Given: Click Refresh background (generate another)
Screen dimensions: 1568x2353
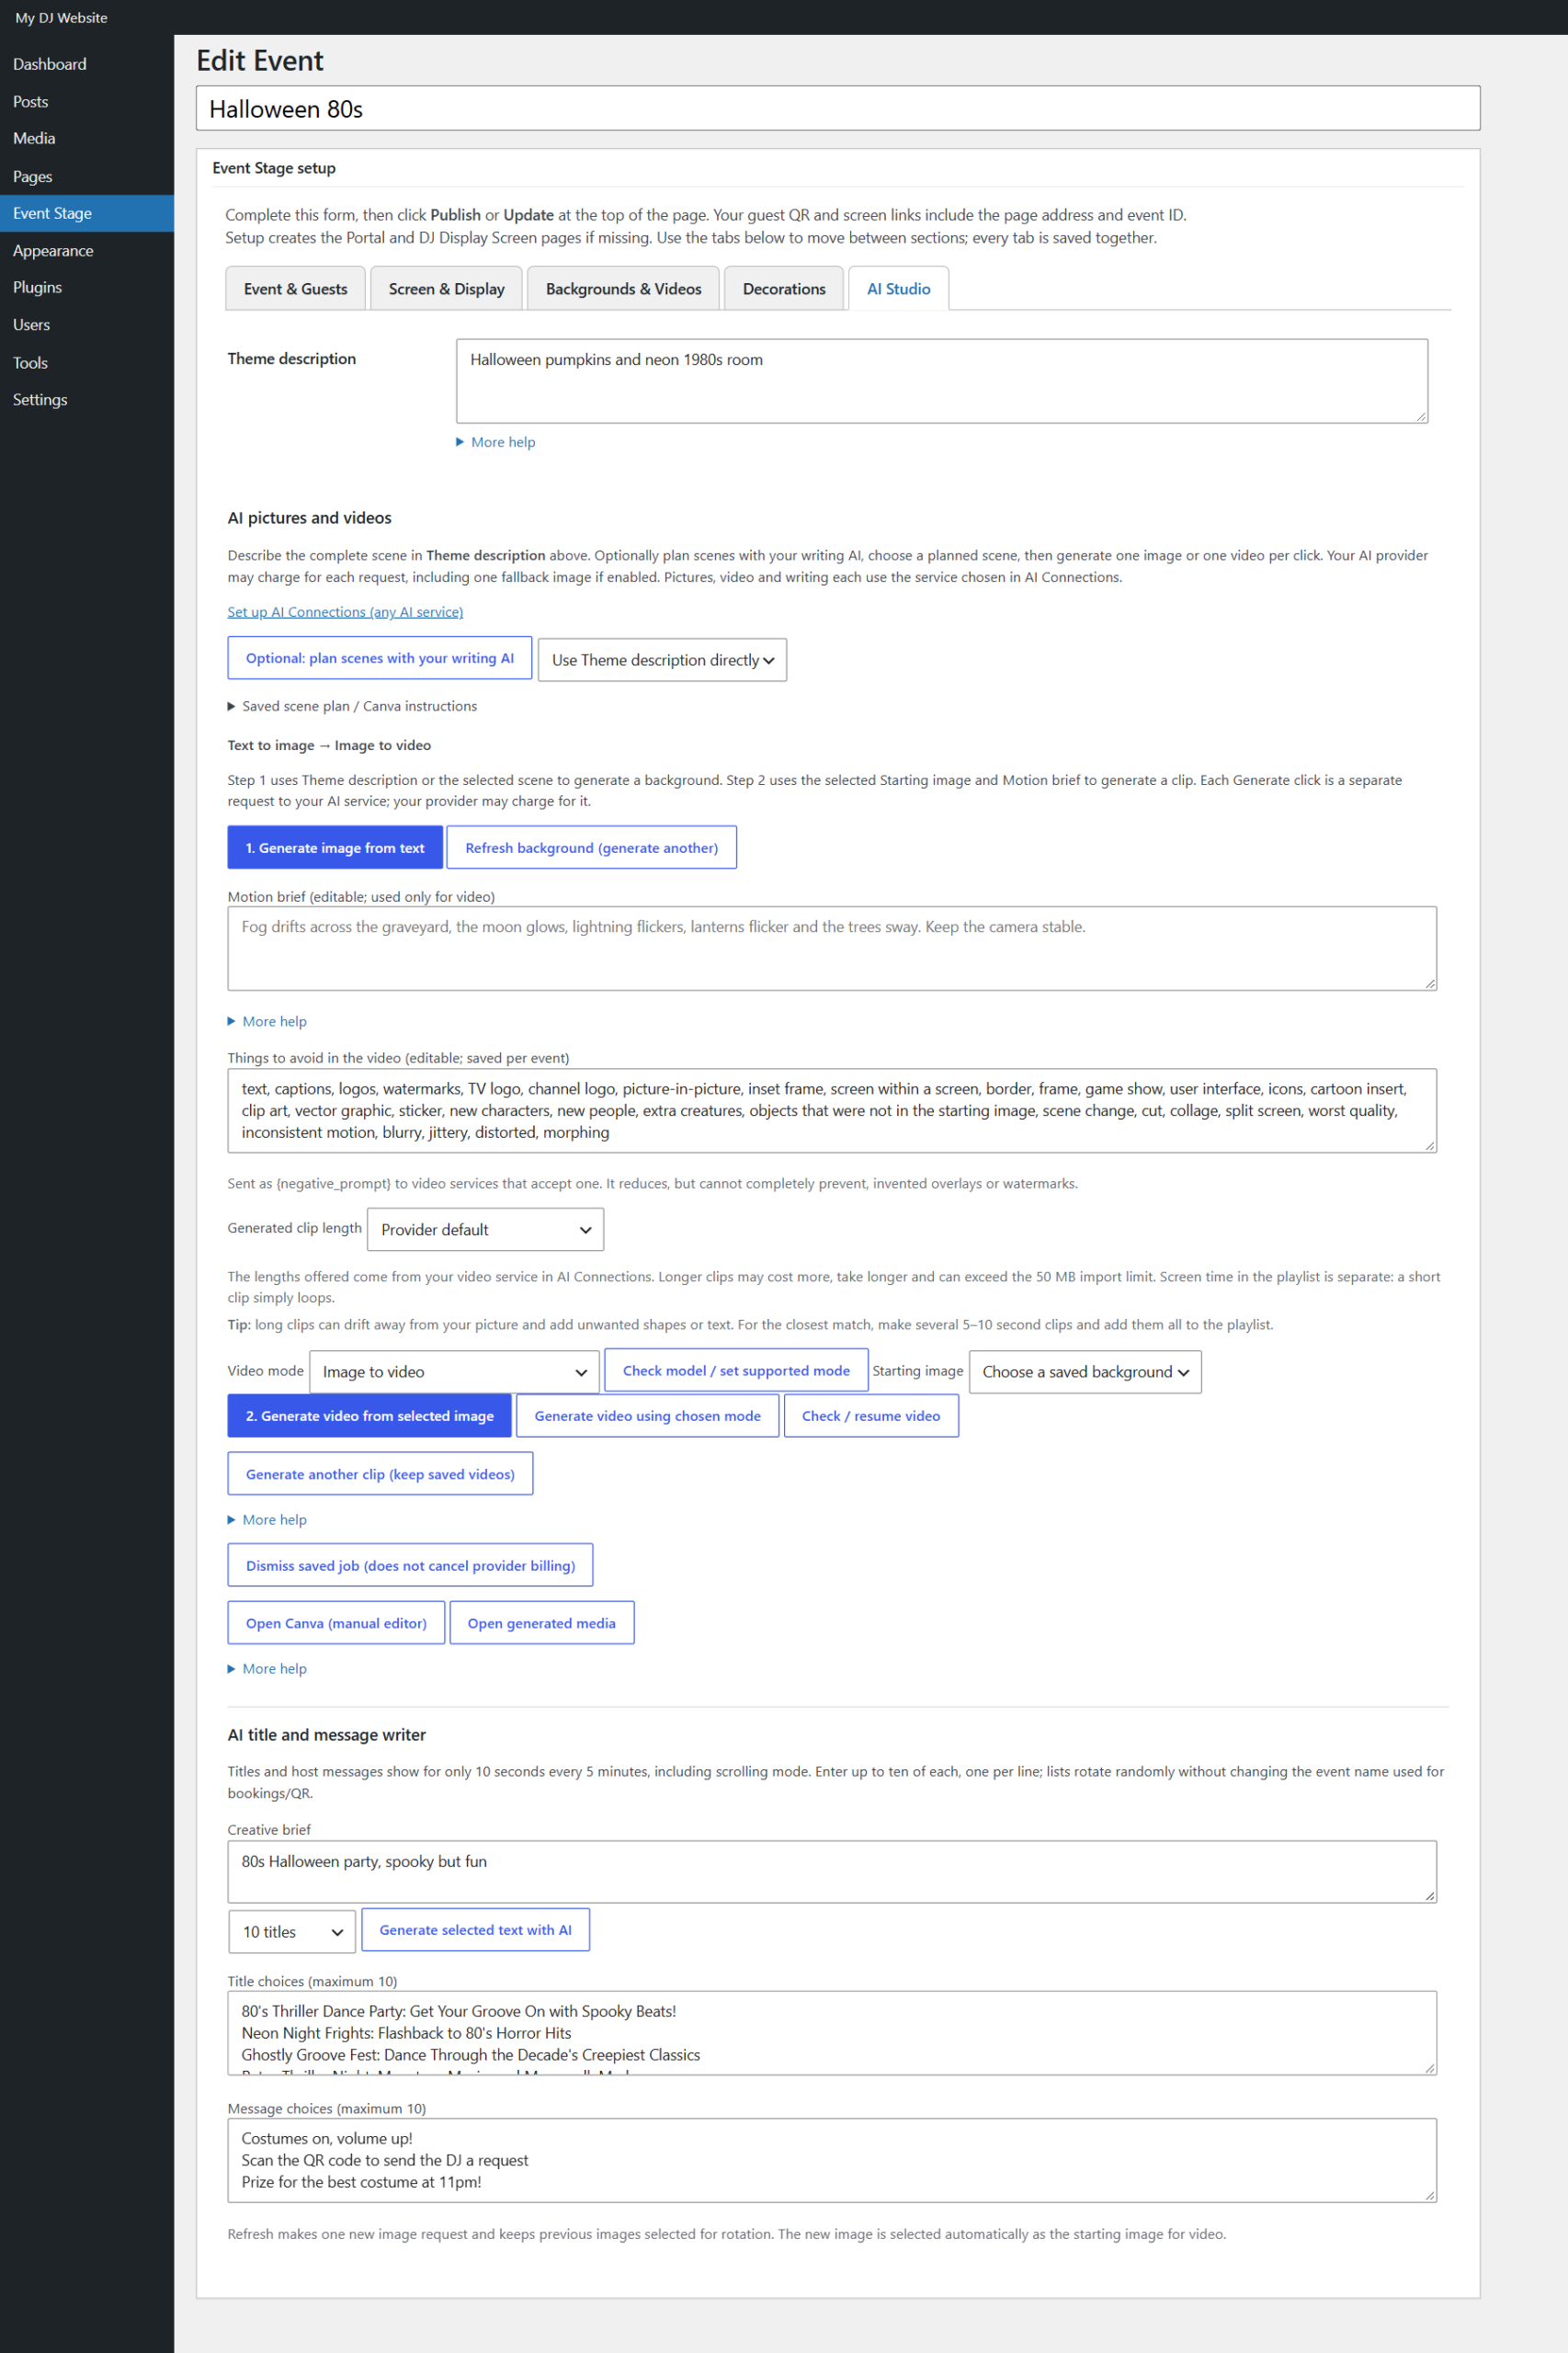Looking at the screenshot, I should tap(591, 847).
